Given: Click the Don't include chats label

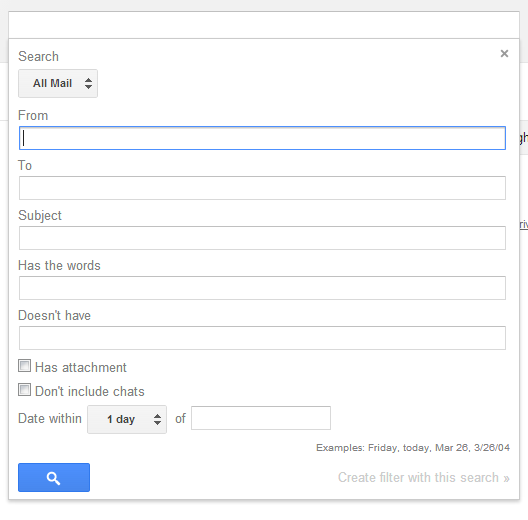Looking at the screenshot, I should pos(90,391).
